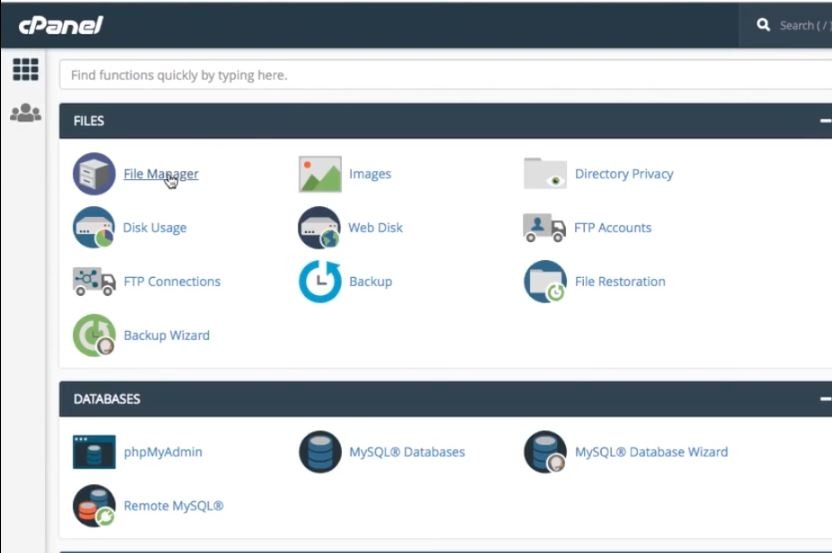Click the Images picture icon
This screenshot has height=553, width=832.
tap(320, 174)
